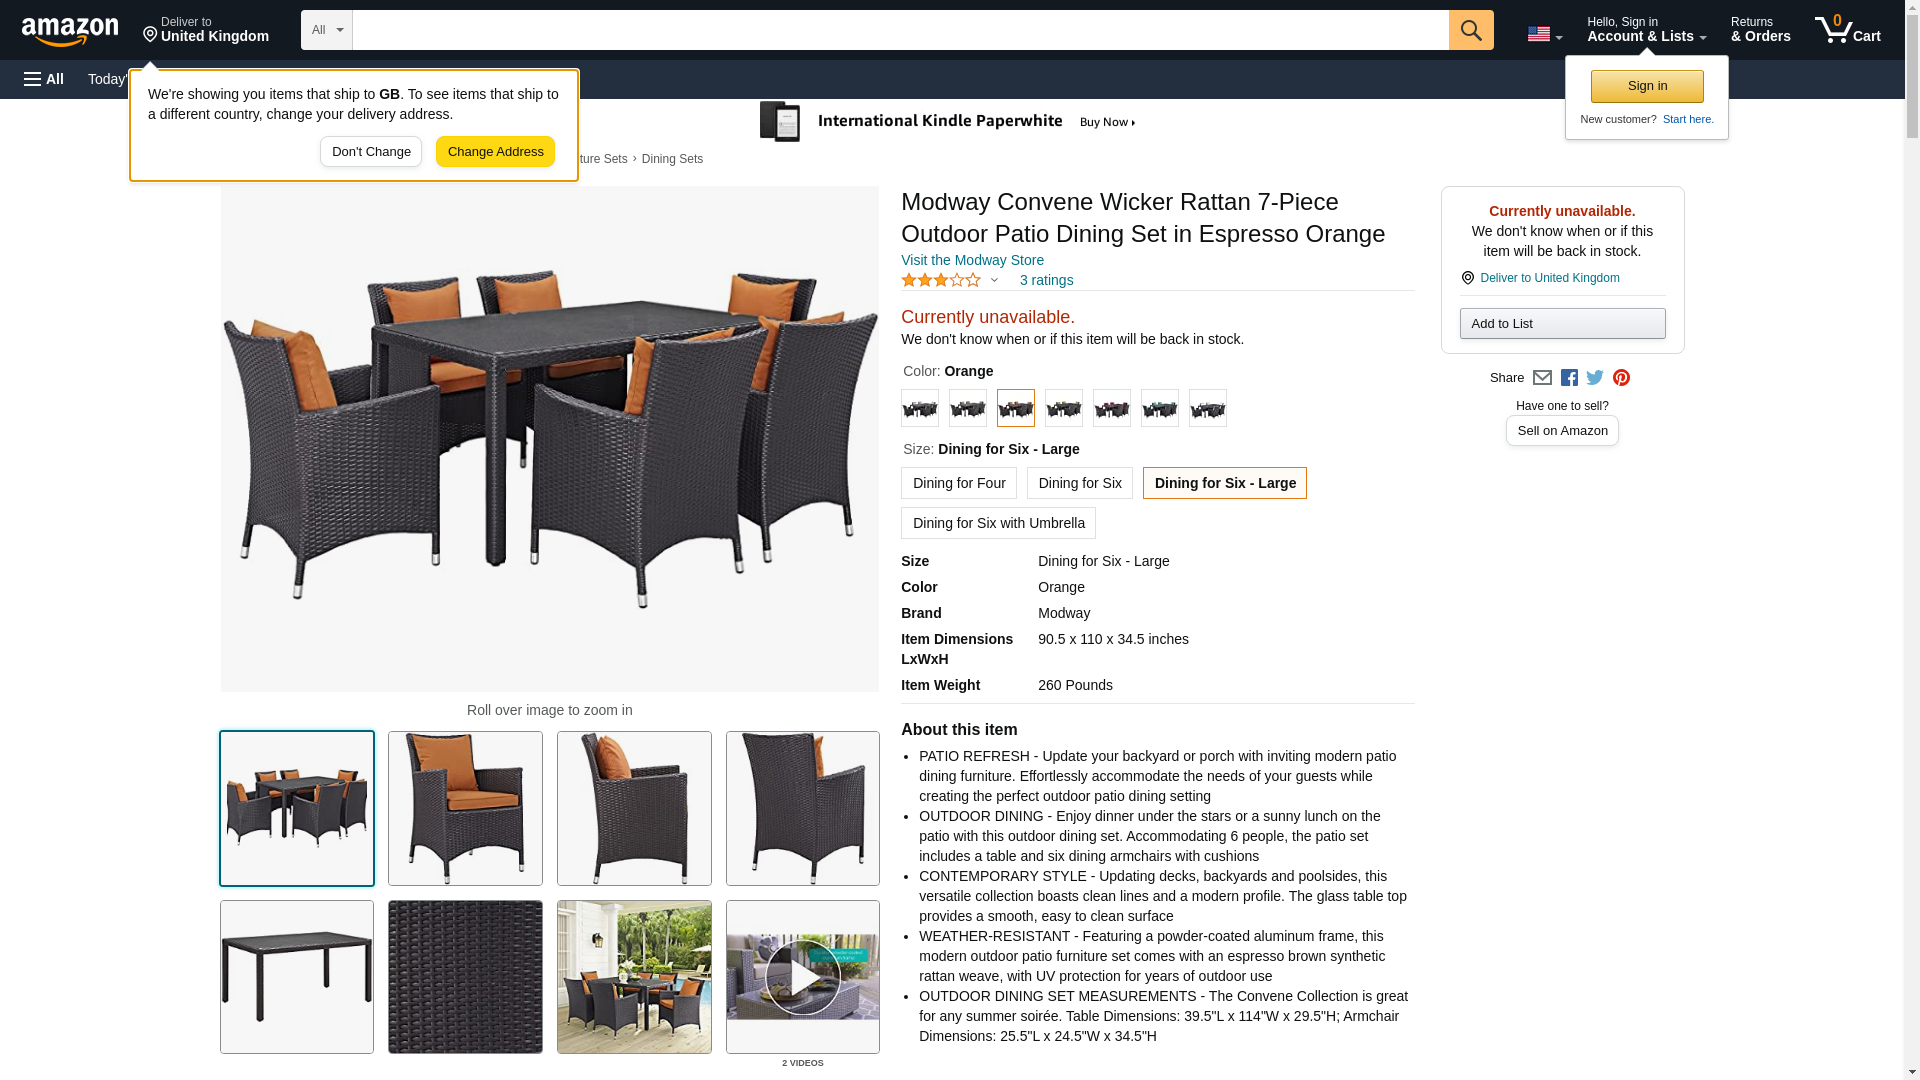Expand the country flag language dropdown

tap(1545, 35)
